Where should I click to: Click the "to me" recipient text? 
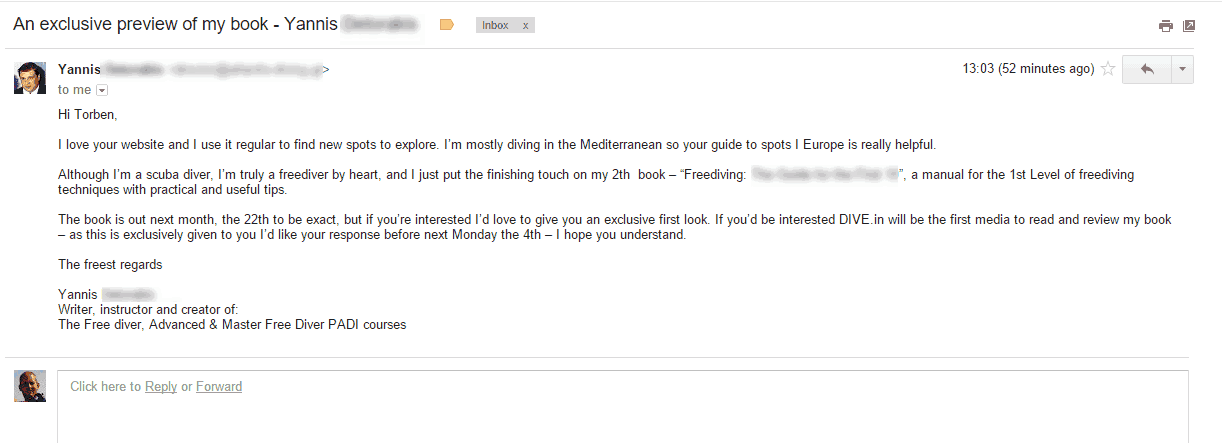[x=74, y=90]
